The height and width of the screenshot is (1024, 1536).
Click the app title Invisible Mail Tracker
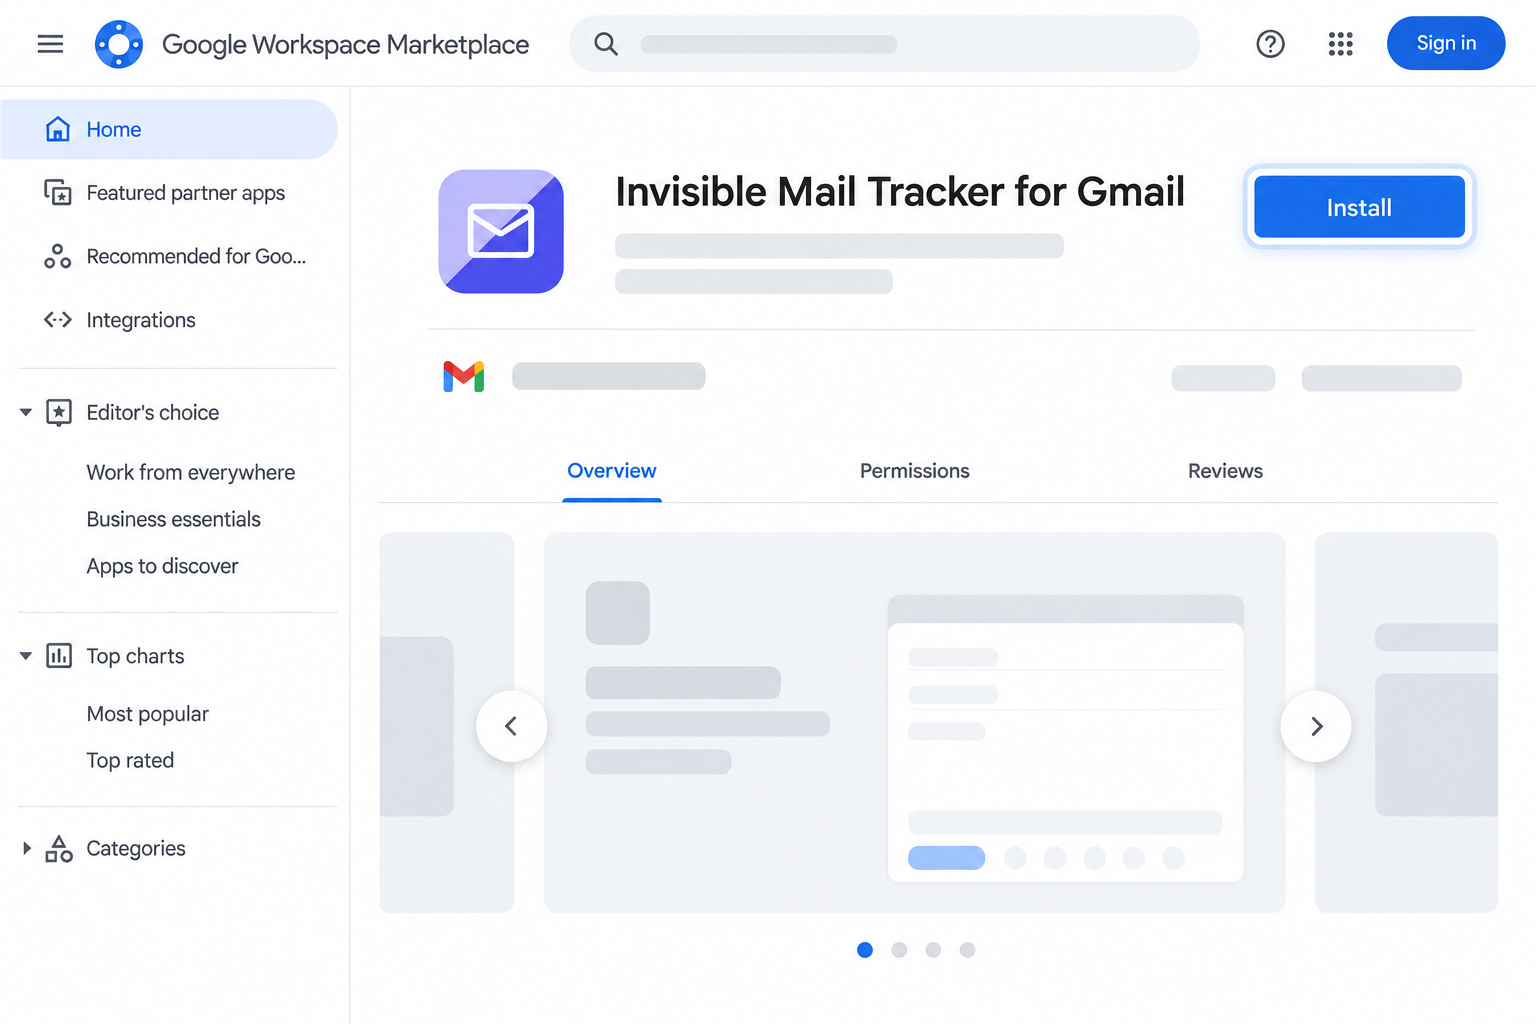click(x=900, y=192)
